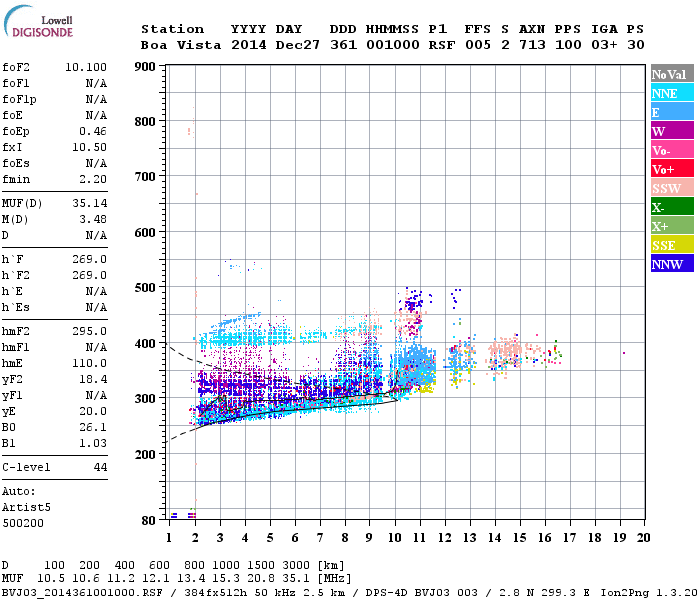Screen dimensions: 700x600
Task: Click the RSF program value
Action: [x=442, y=45]
